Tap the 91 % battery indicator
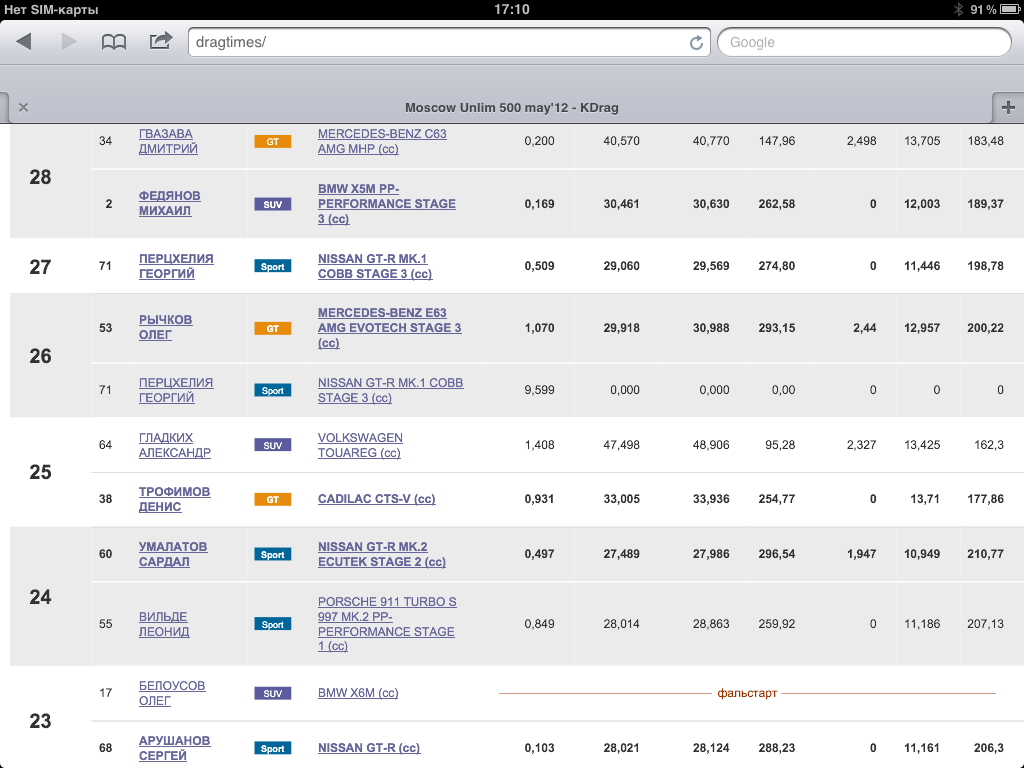The image size is (1024, 768). pos(995,9)
